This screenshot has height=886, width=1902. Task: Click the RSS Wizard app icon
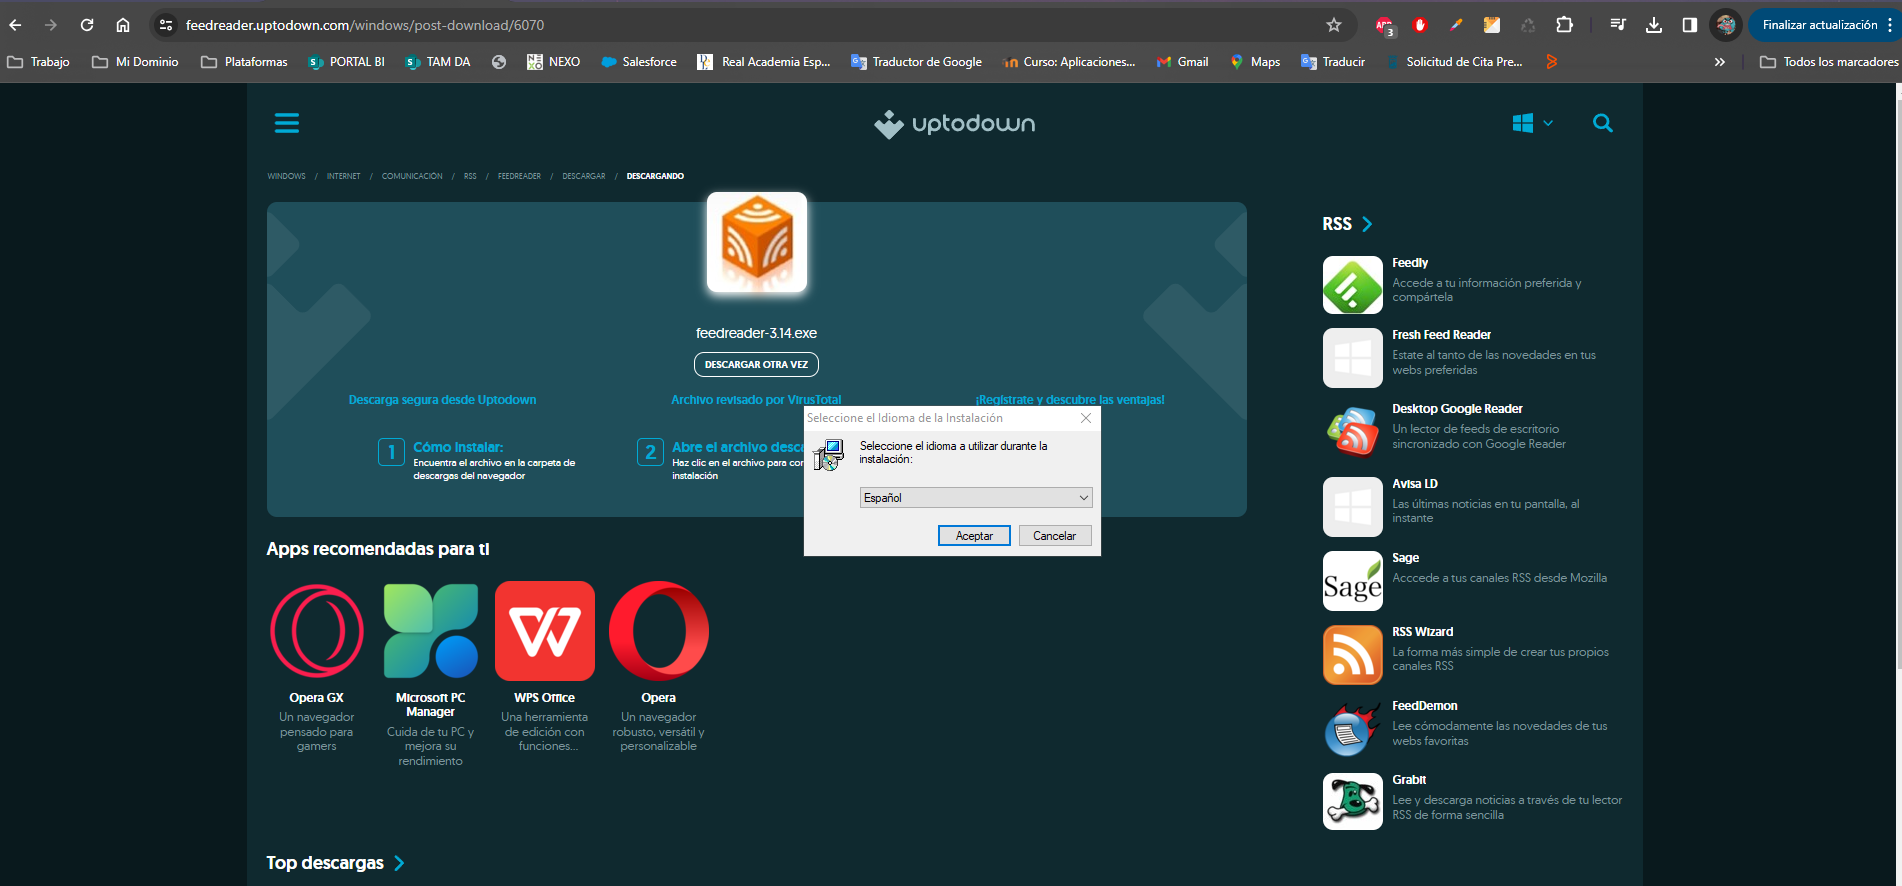[x=1352, y=655]
